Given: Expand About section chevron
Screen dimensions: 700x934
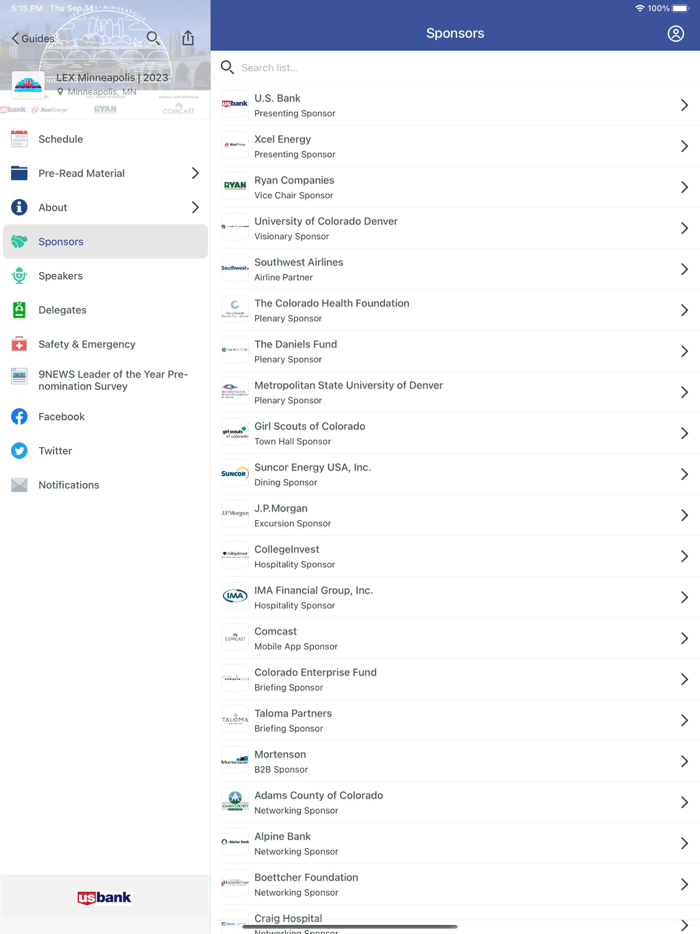Looking at the screenshot, I should 195,207.
